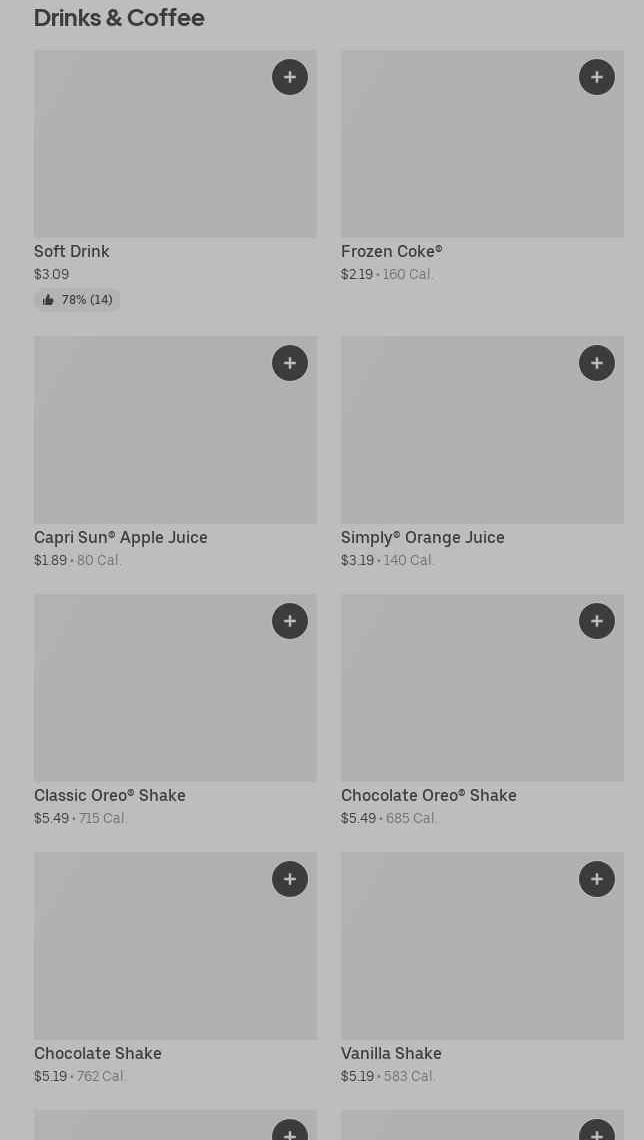Add Capri Sun Apple Juice via plus
This screenshot has height=1140, width=644.
(290, 363)
